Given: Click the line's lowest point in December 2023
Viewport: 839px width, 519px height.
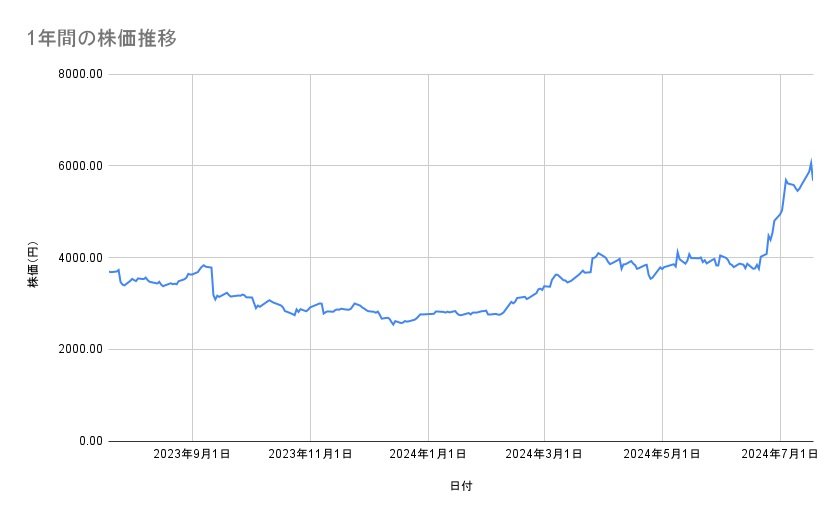Looking at the screenshot, I should tap(394, 325).
